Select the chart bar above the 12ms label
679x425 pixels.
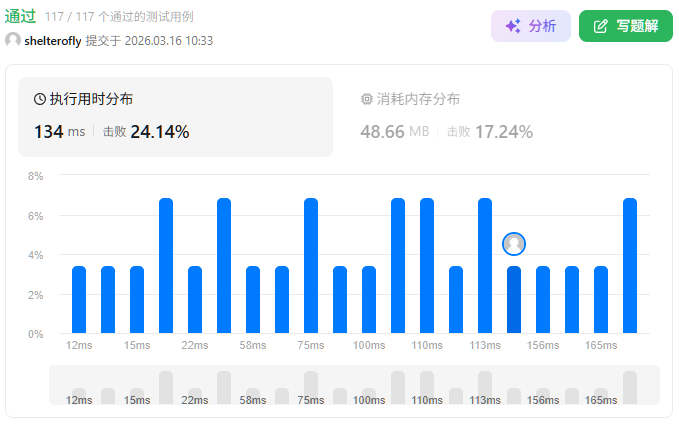(79, 299)
